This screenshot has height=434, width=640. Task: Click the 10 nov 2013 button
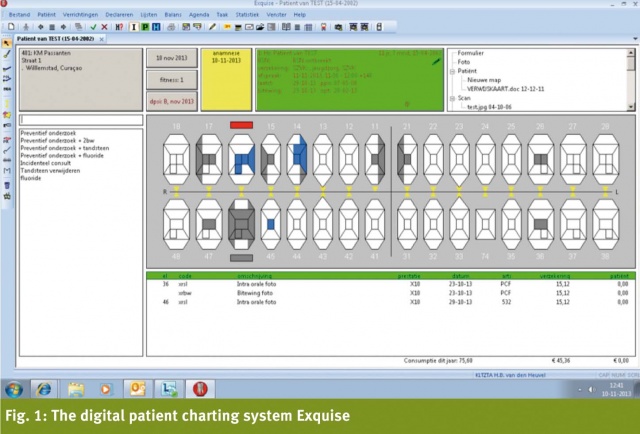(172, 58)
